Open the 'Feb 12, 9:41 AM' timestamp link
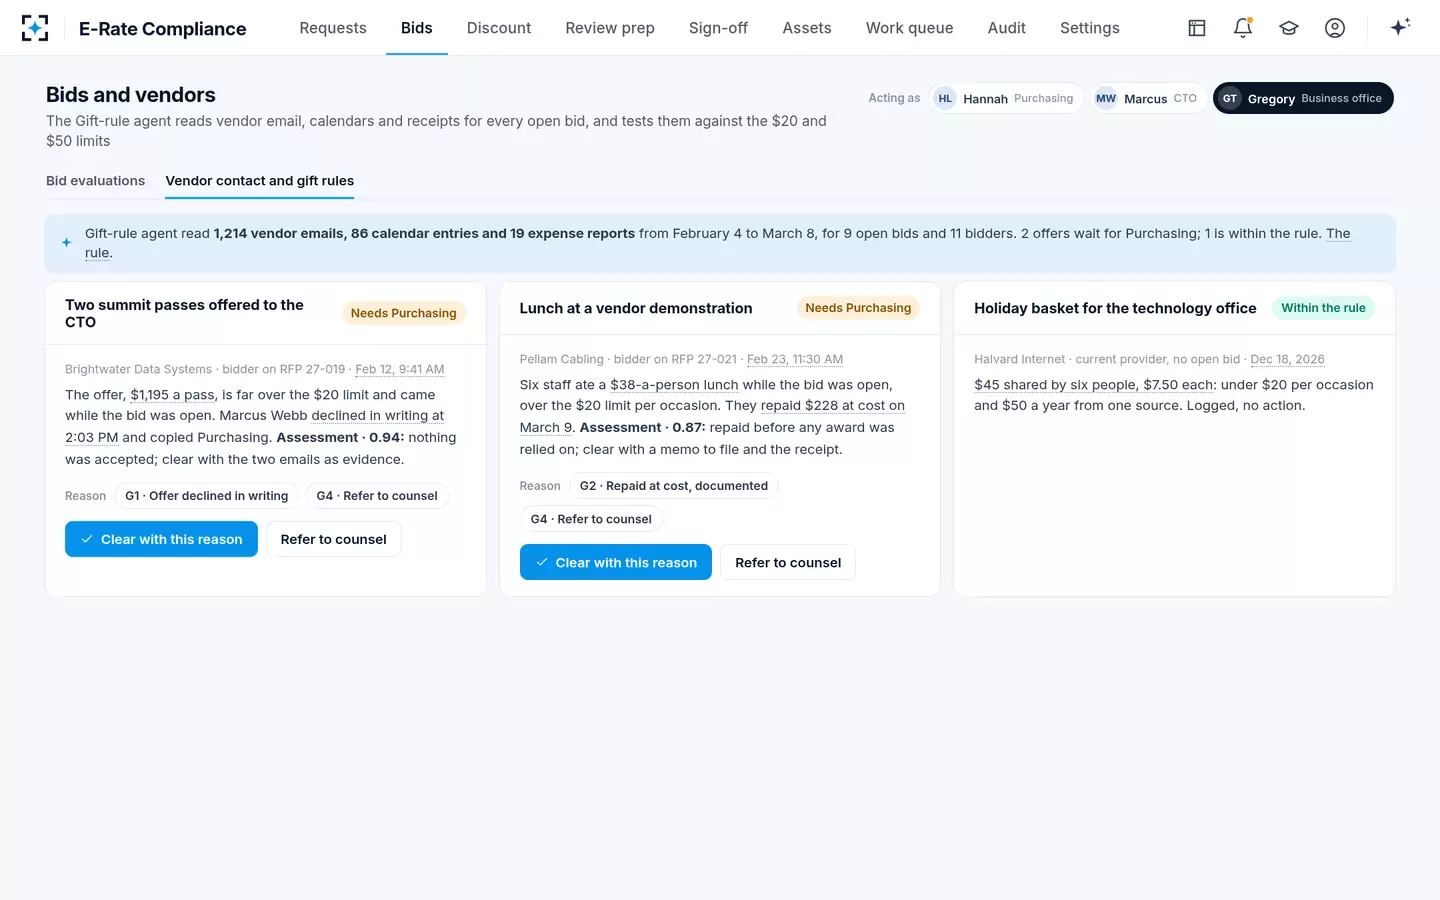The width and height of the screenshot is (1440, 900). point(400,369)
